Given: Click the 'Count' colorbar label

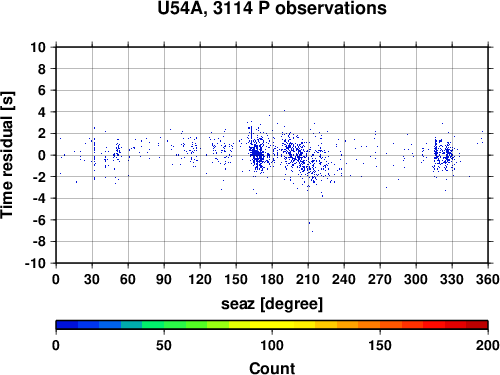Looking at the screenshot, I should click(272, 368).
